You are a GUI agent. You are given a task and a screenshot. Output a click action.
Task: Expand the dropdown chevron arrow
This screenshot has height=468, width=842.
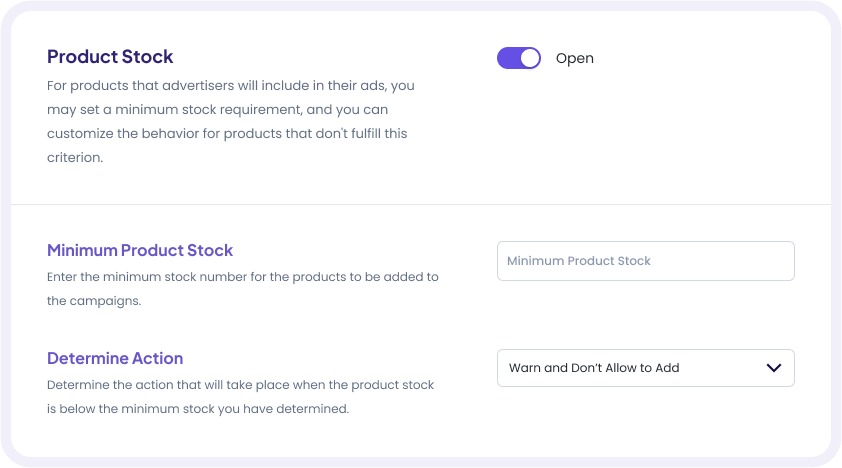pyautogui.click(x=773, y=368)
